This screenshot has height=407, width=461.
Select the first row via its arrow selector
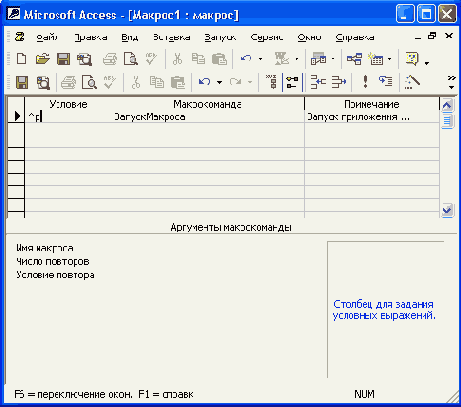pos(16,116)
